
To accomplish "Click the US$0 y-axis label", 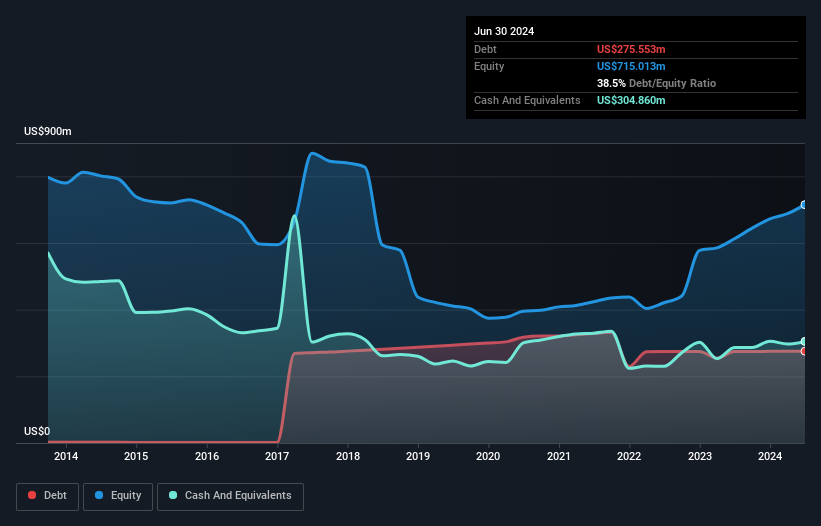I will [x=37, y=431].
